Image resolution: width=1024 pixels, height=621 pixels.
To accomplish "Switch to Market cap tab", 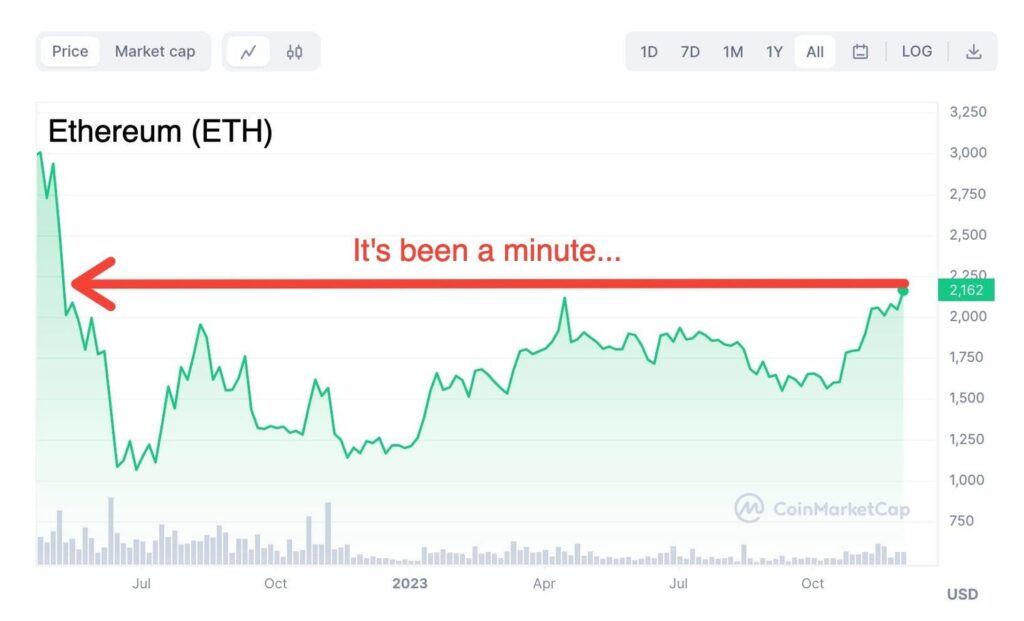I will pyautogui.click(x=155, y=52).
